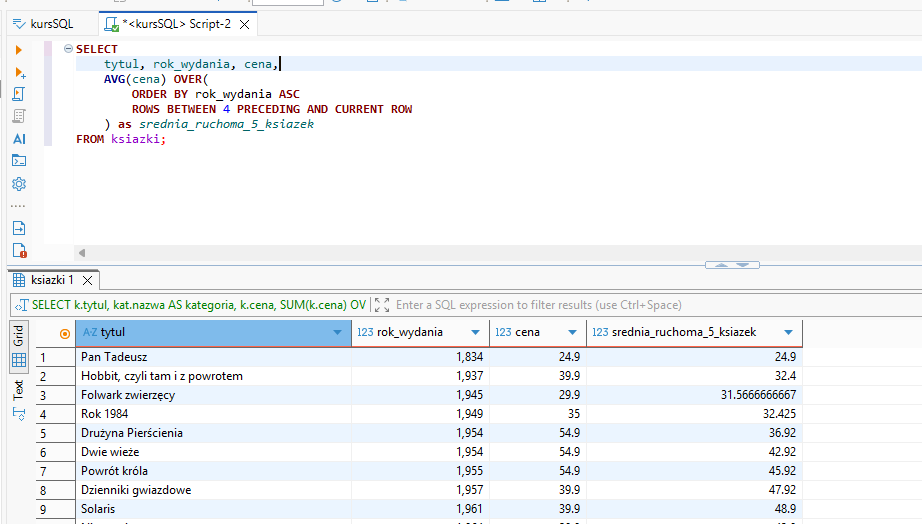This screenshot has height=524, width=922.
Task: Open the tytul column sort dropdown
Action: coord(337,333)
